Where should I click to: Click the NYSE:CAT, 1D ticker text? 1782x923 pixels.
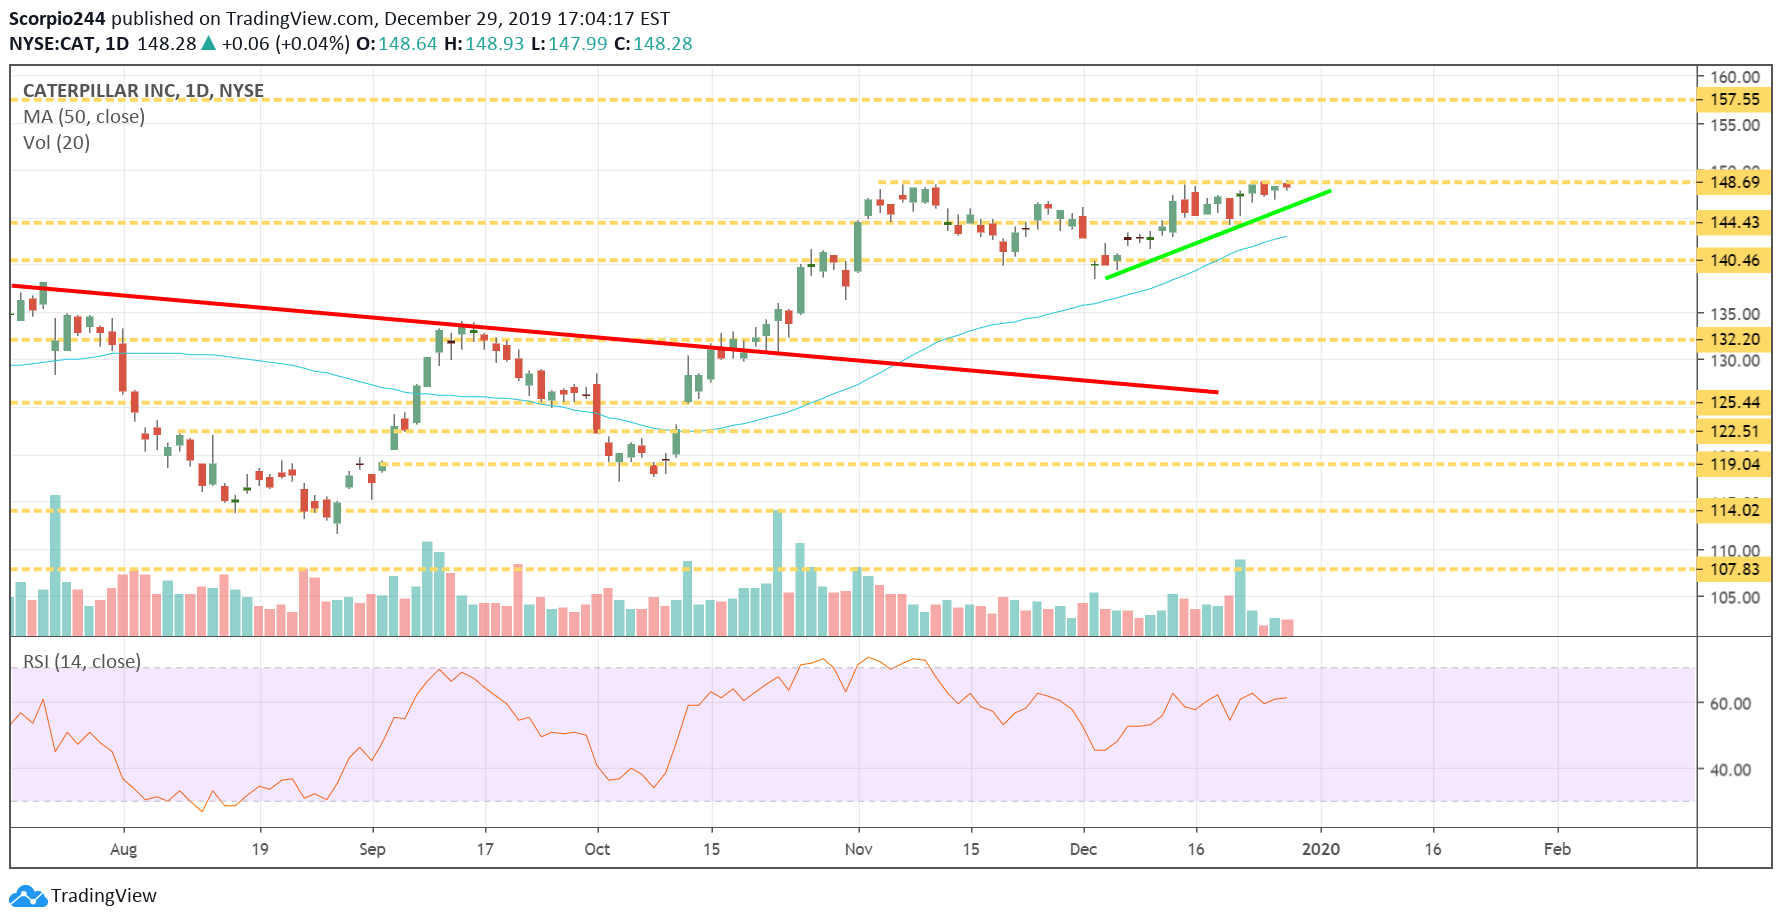pos(69,44)
